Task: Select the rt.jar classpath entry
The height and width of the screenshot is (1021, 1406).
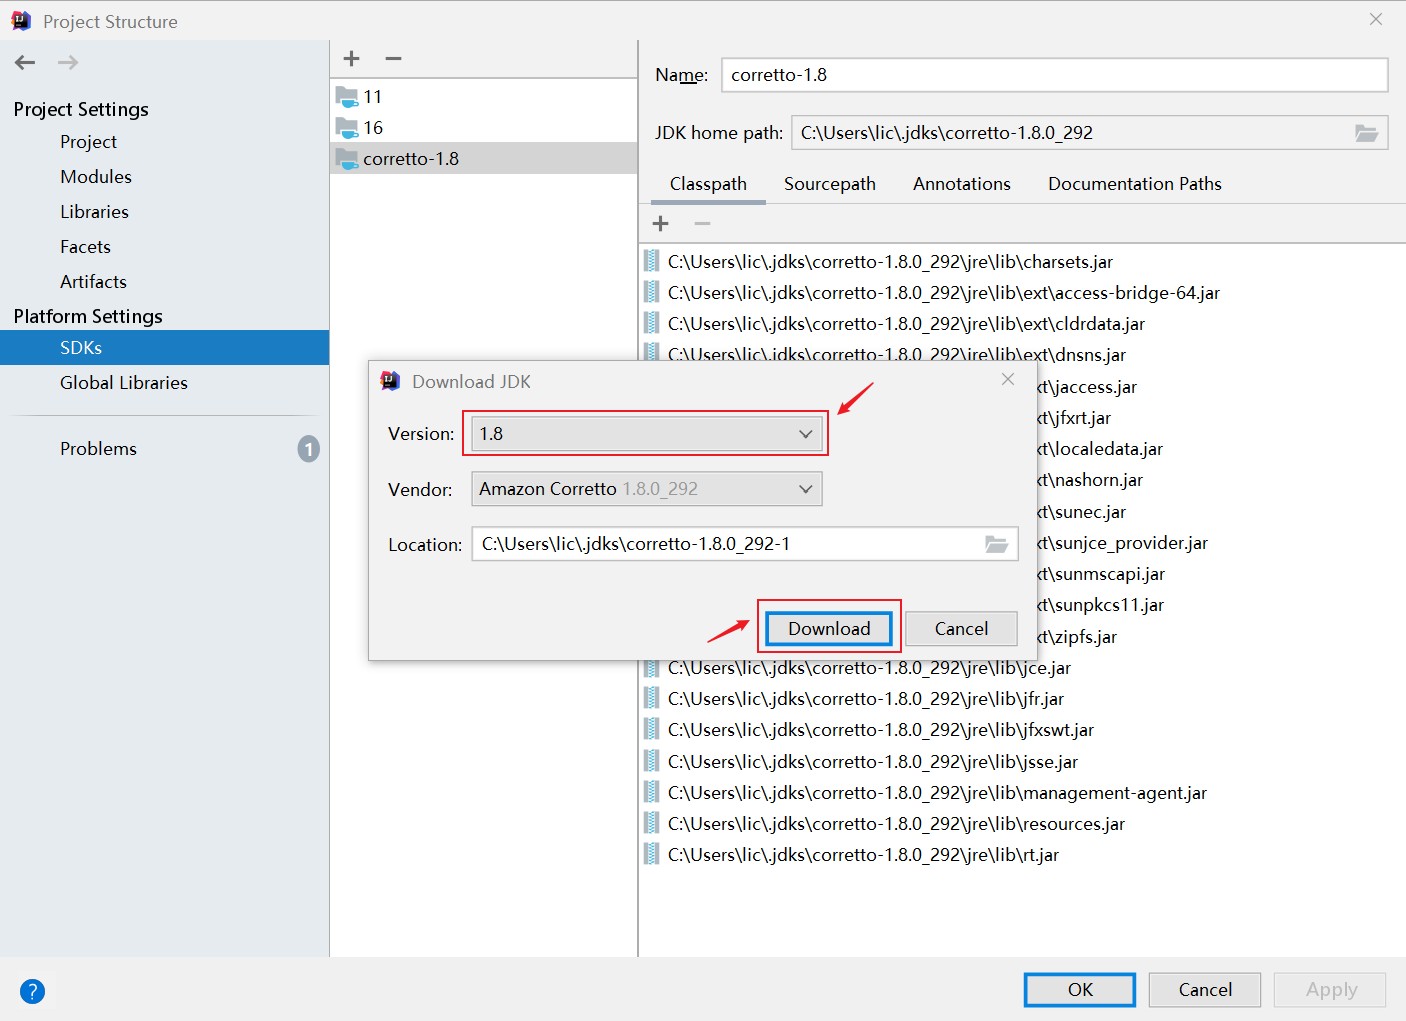Action: (x=863, y=855)
